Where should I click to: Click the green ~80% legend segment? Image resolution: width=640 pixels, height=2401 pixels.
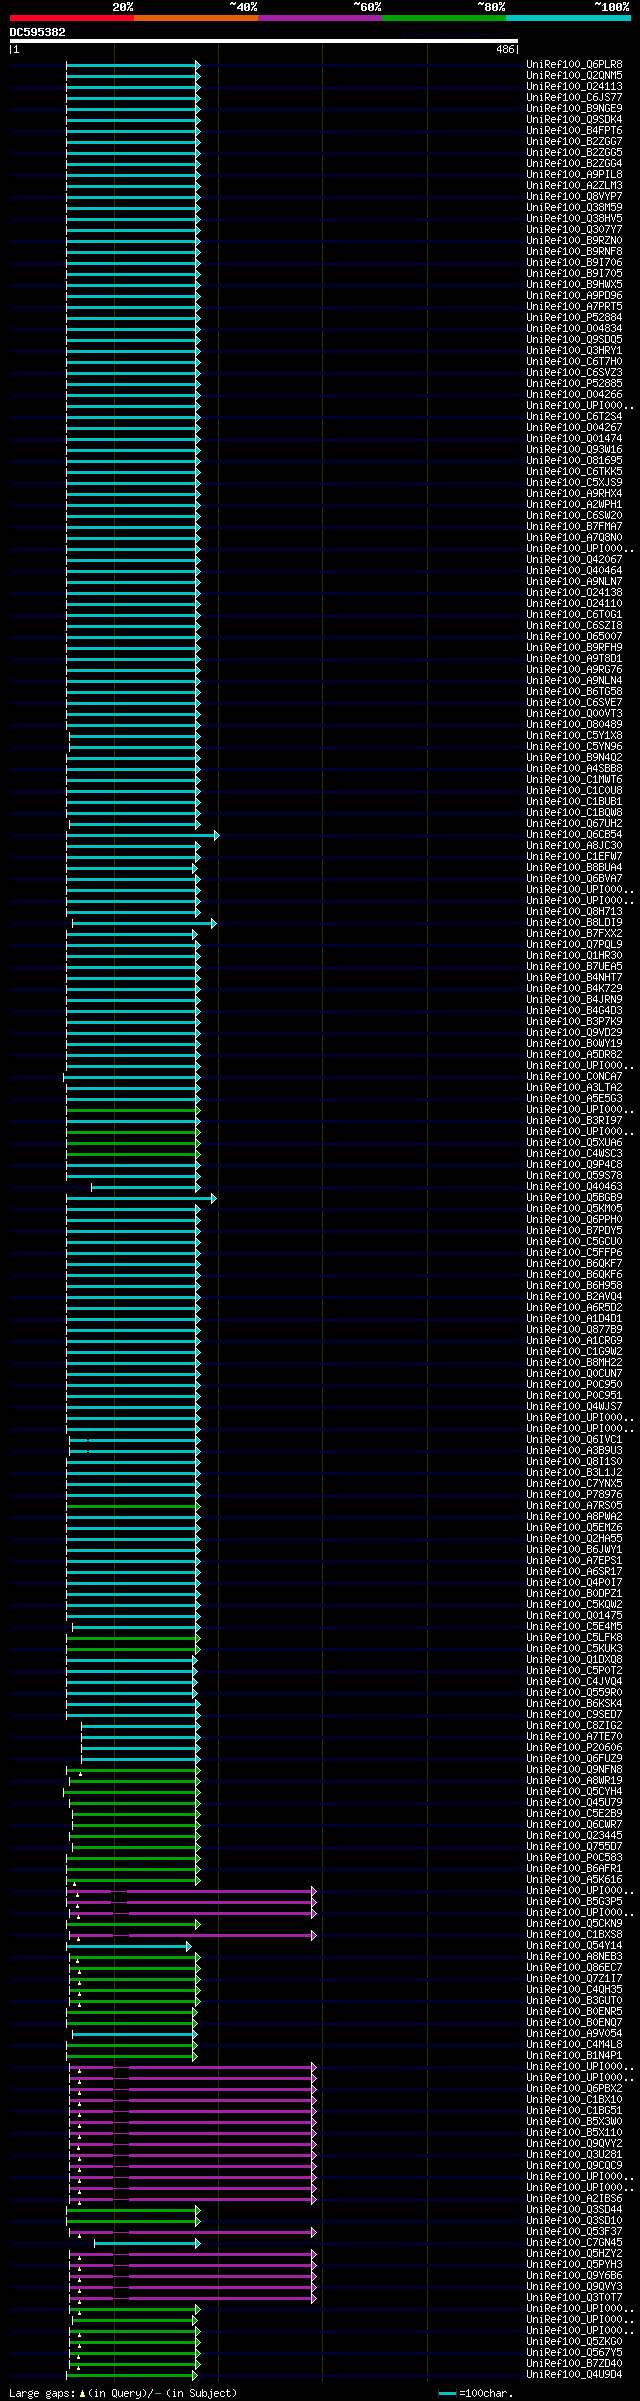tap(444, 18)
